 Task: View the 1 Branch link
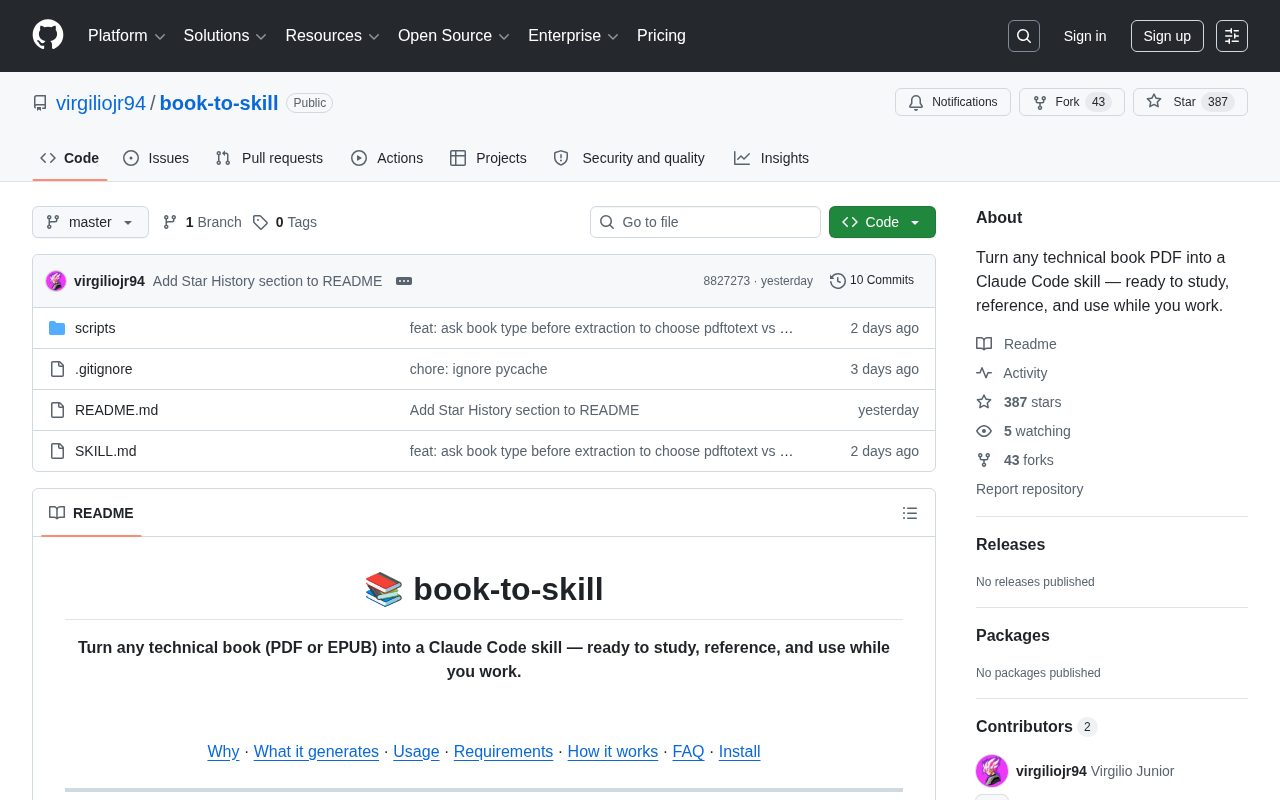coord(202,222)
